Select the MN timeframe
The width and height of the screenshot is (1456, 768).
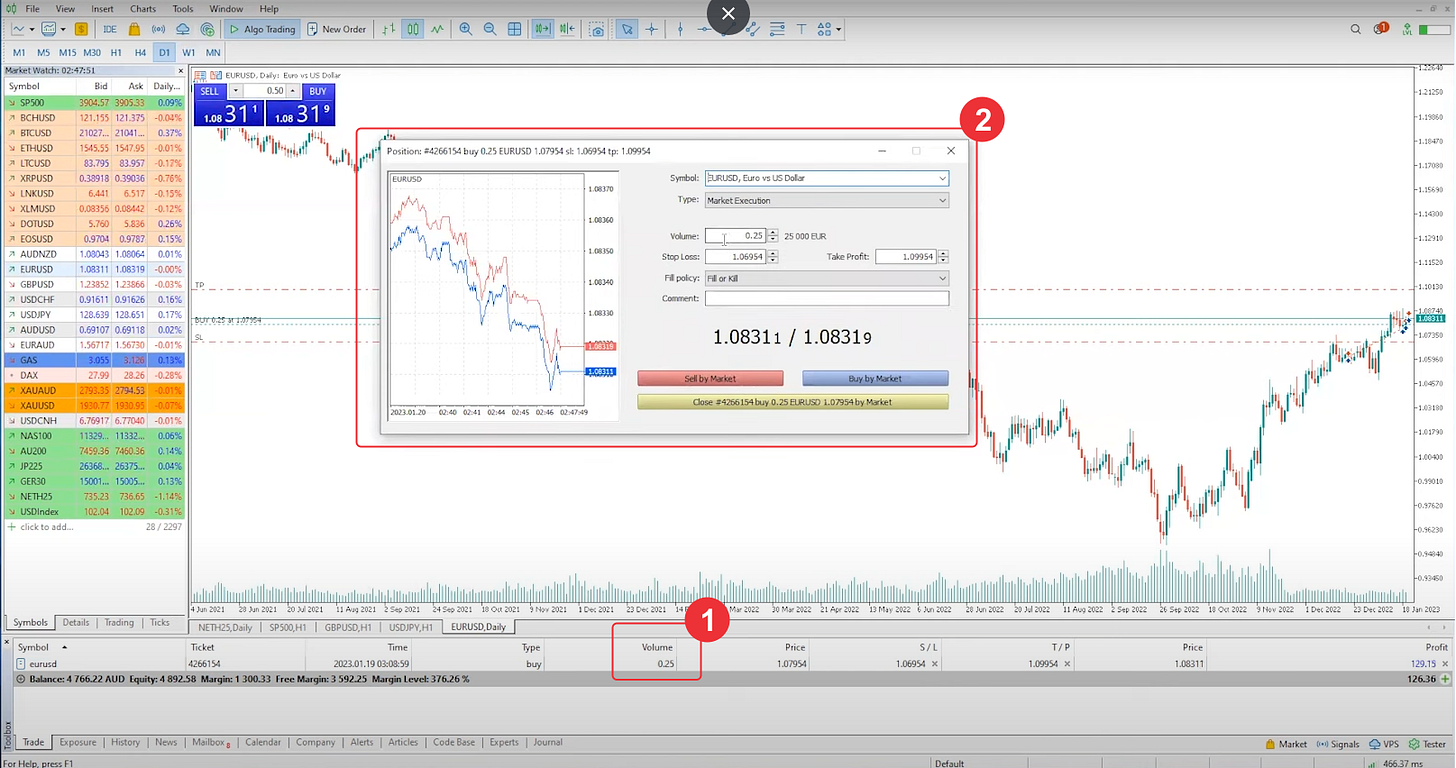pyautogui.click(x=213, y=52)
